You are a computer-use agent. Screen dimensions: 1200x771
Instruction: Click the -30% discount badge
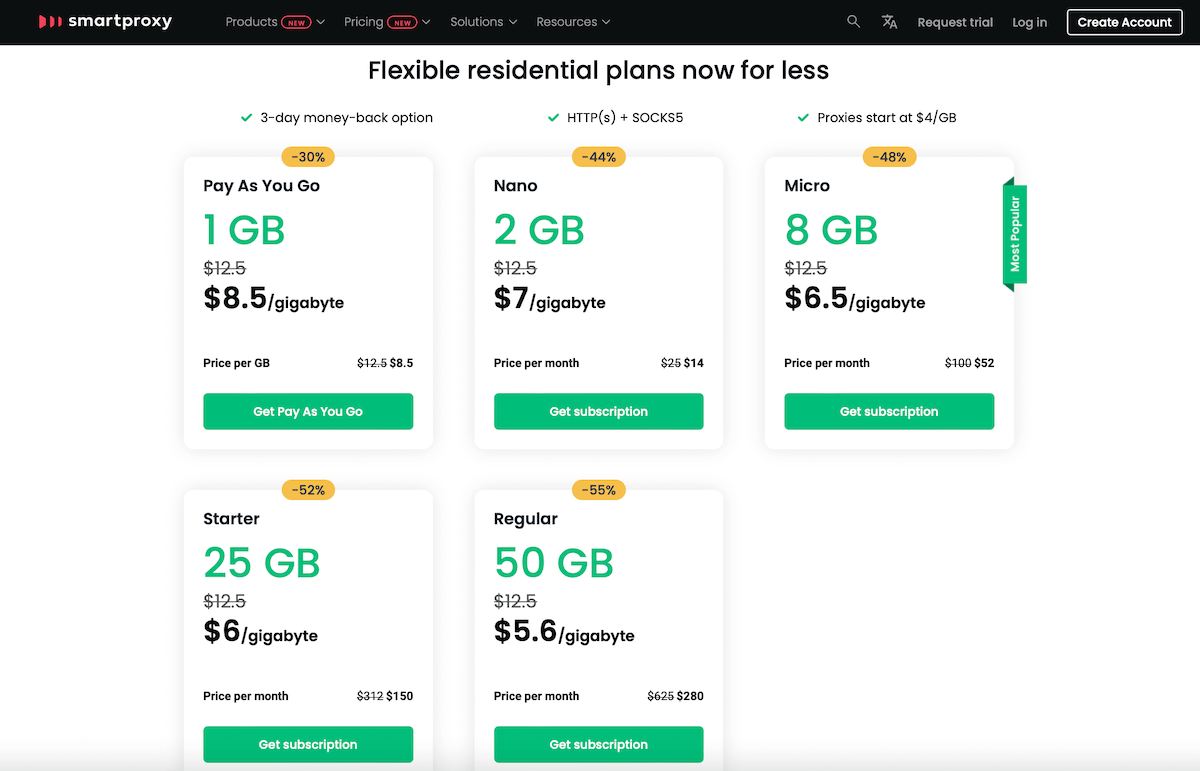[x=308, y=157]
